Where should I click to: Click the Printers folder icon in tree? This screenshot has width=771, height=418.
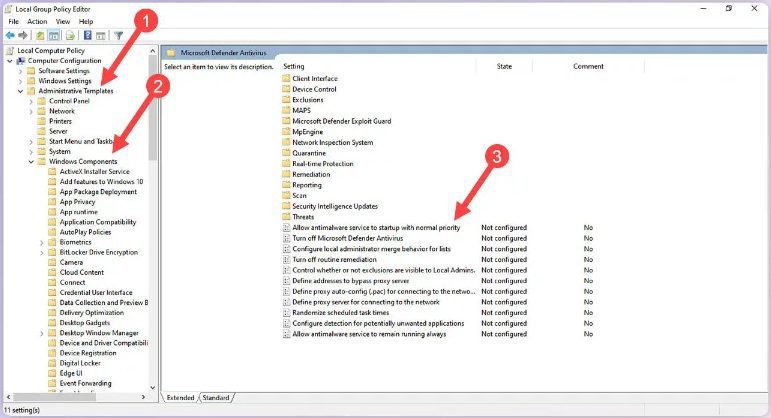pyautogui.click(x=42, y=121)
